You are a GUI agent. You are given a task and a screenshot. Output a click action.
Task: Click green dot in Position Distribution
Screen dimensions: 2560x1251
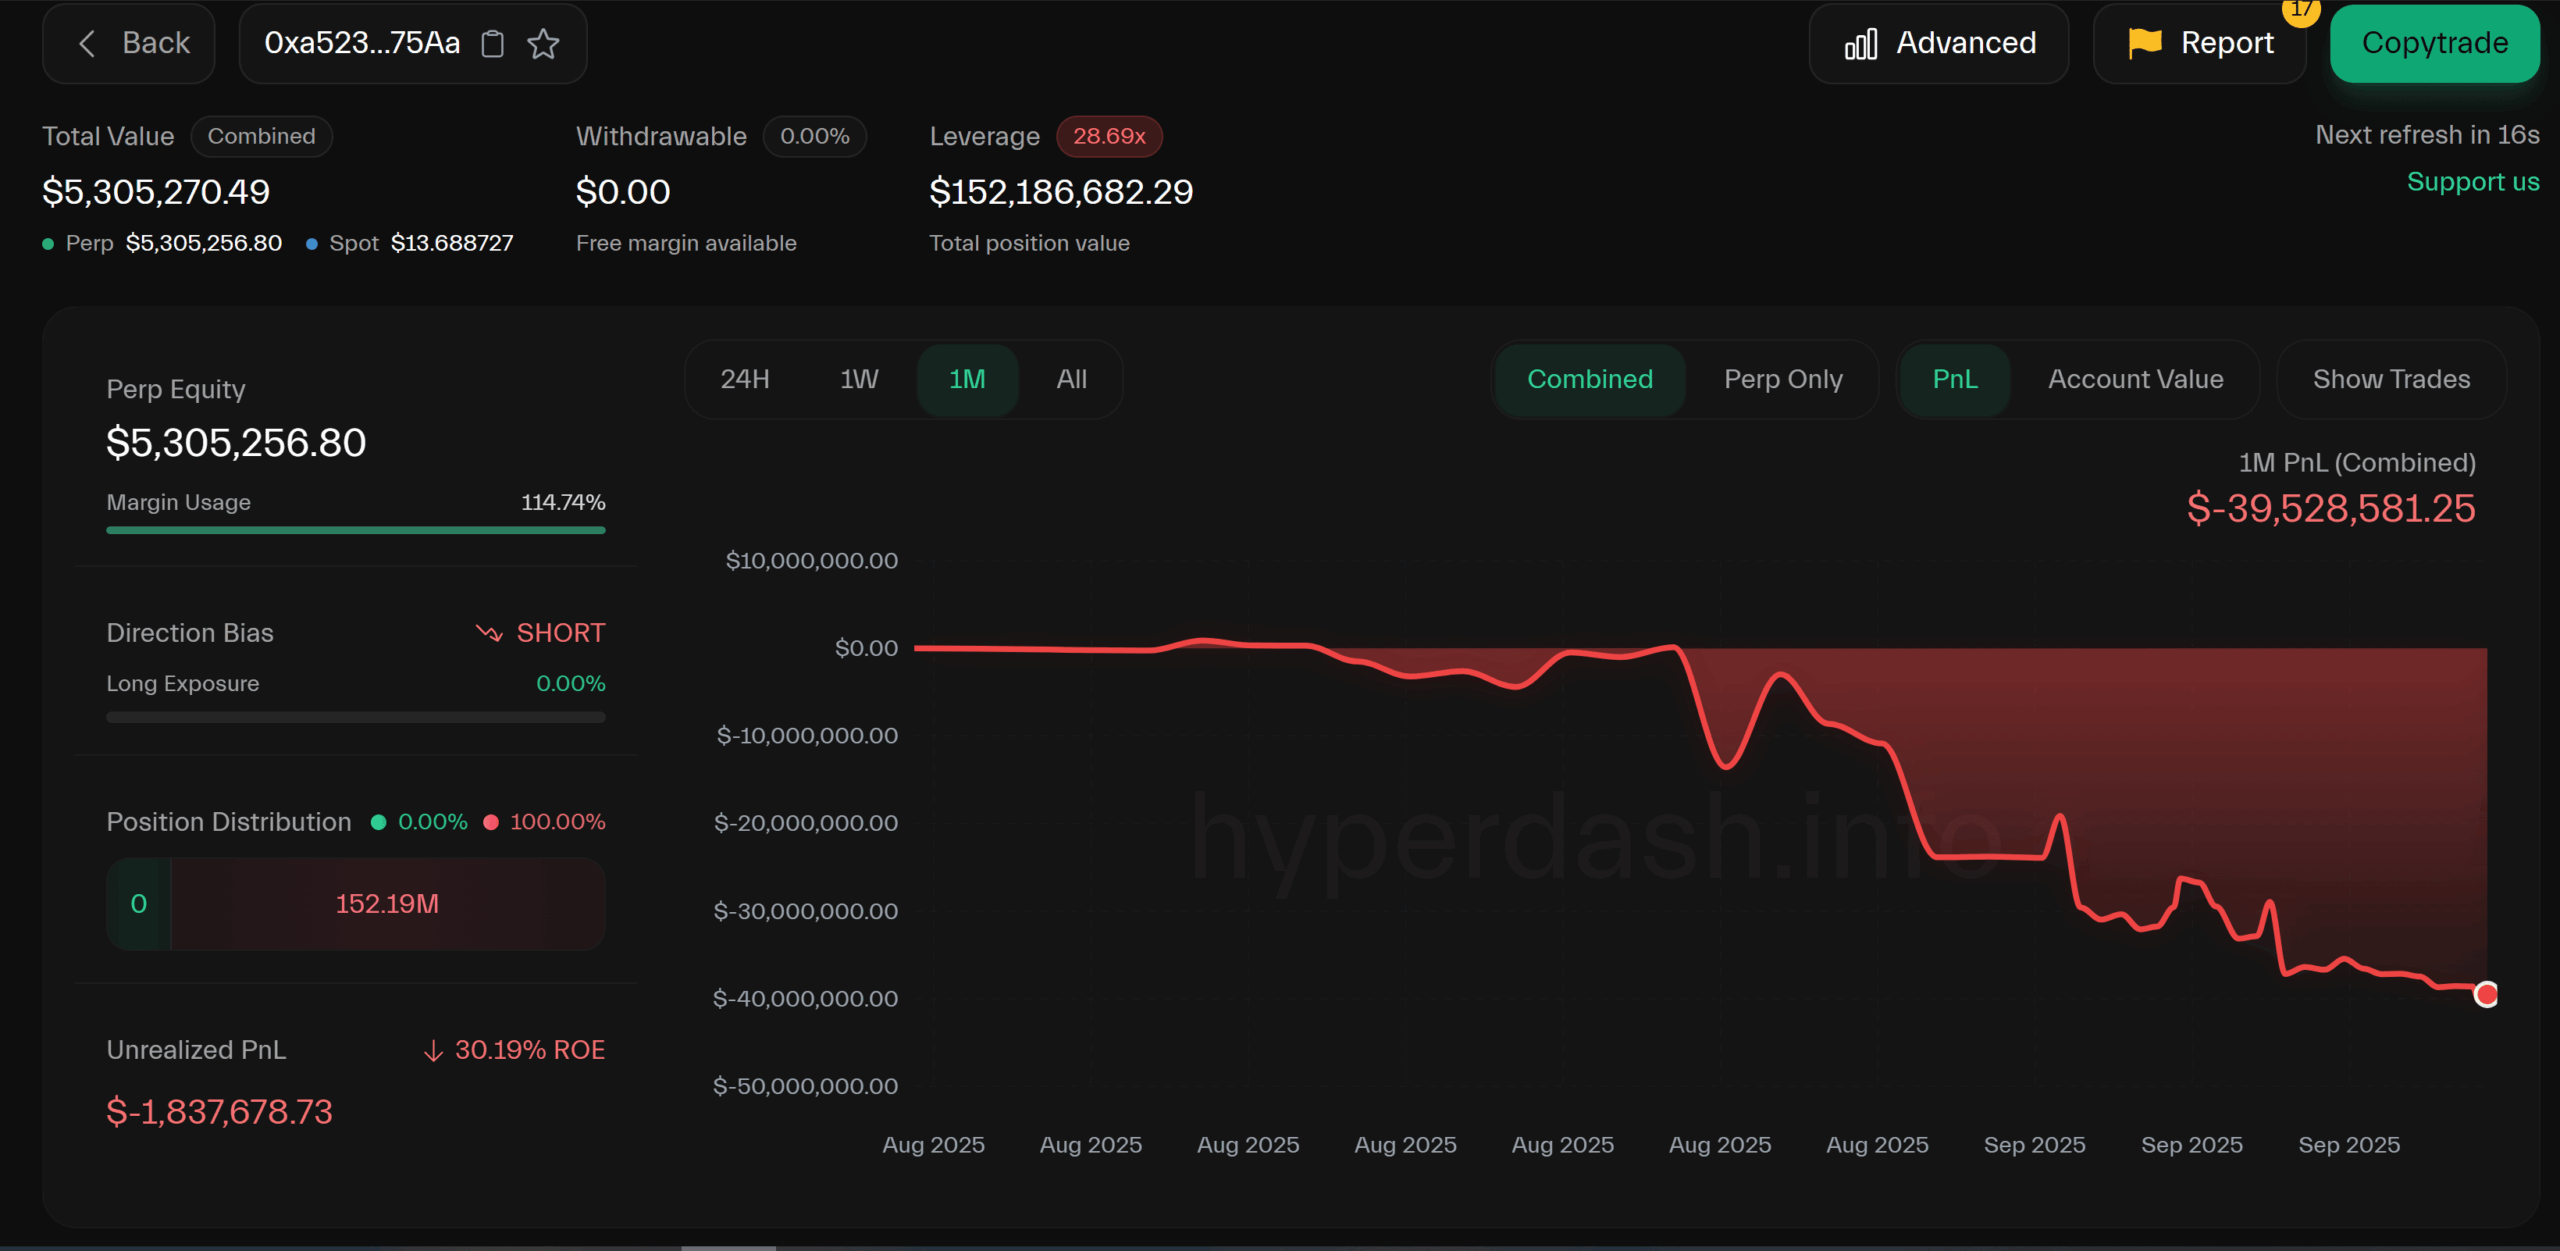pos(378,822)
